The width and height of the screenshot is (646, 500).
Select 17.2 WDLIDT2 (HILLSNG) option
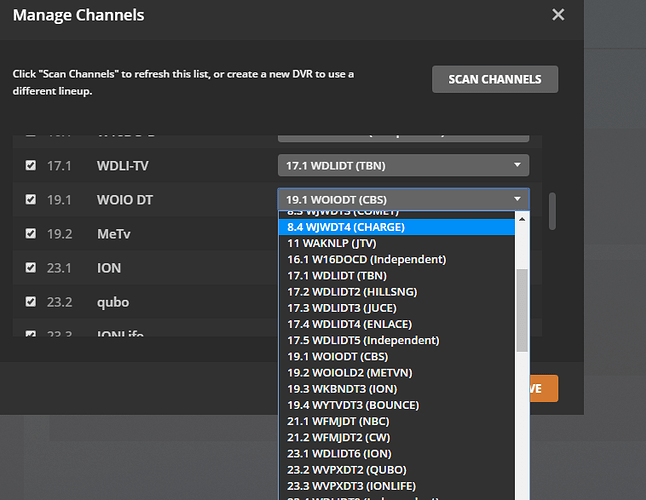[x=397, y=292]
